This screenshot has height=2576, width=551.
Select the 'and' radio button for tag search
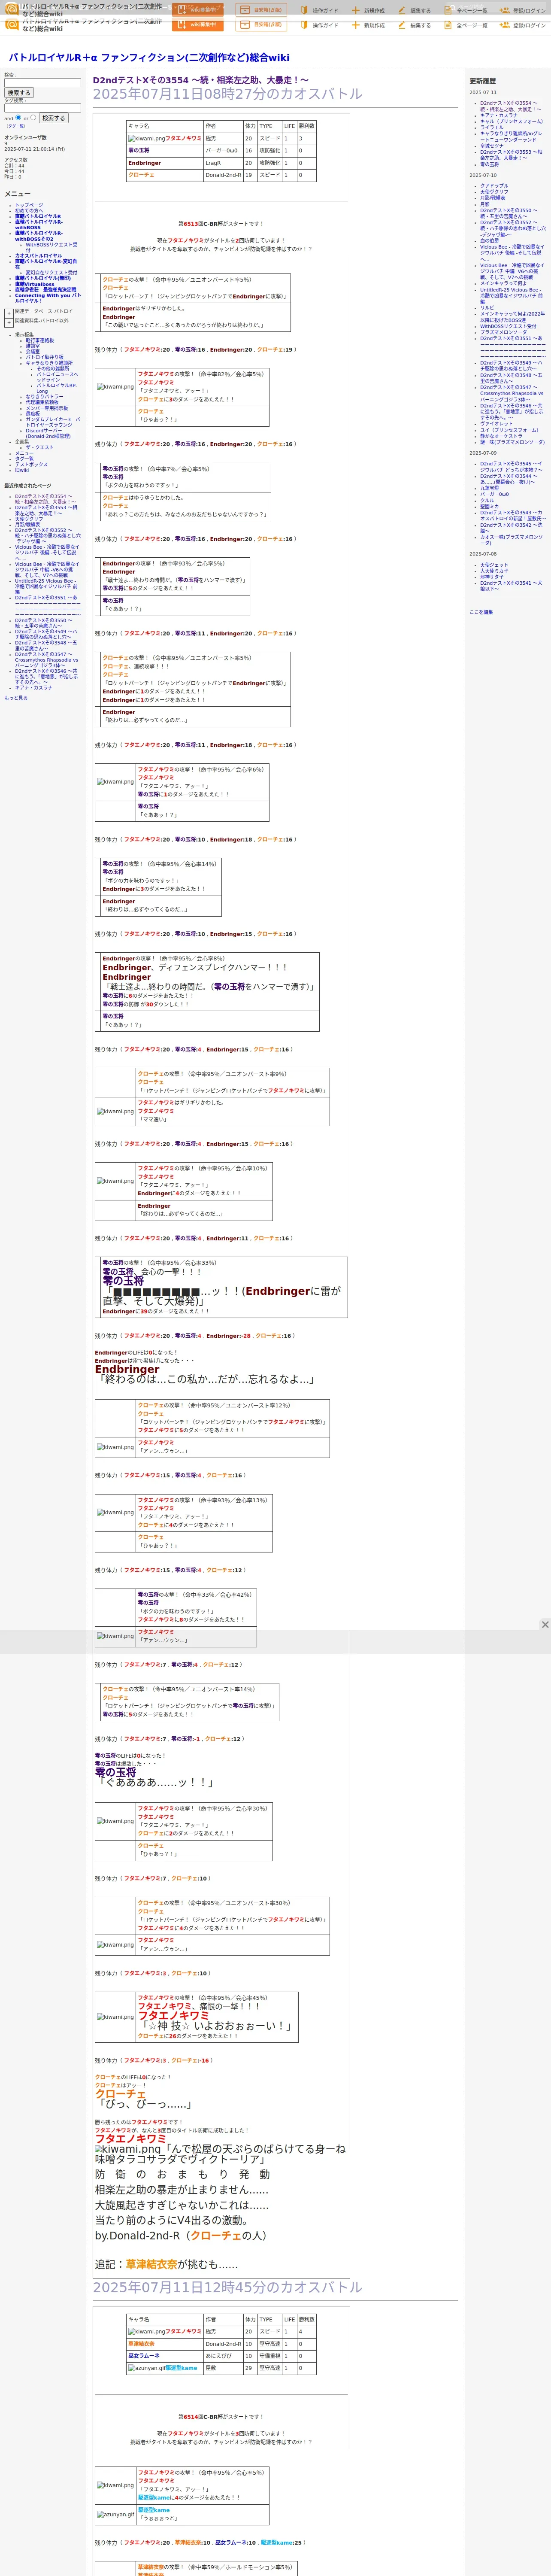click(x=18, y=117)
